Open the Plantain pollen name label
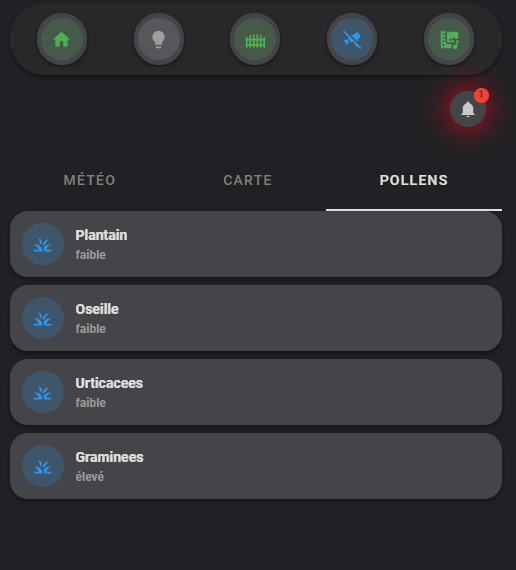 coord(101,235)
